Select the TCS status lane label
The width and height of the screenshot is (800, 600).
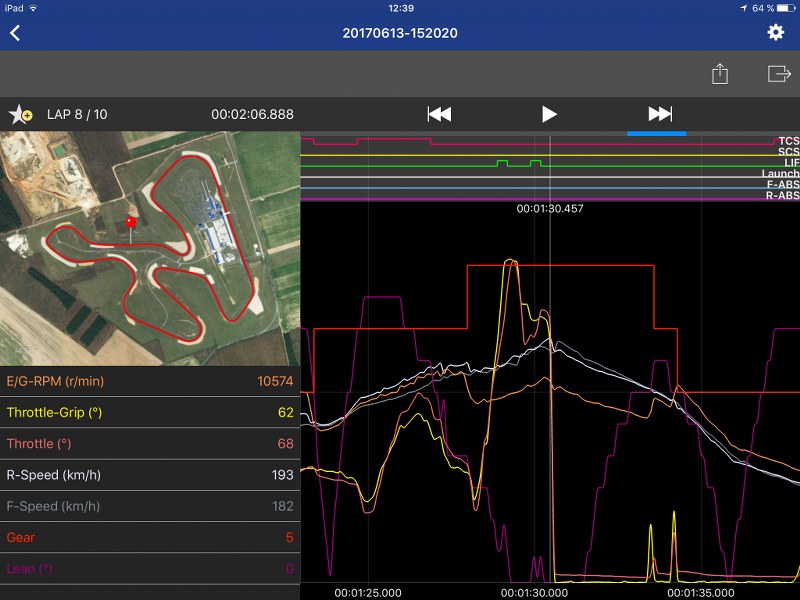[x=789, y=141]
